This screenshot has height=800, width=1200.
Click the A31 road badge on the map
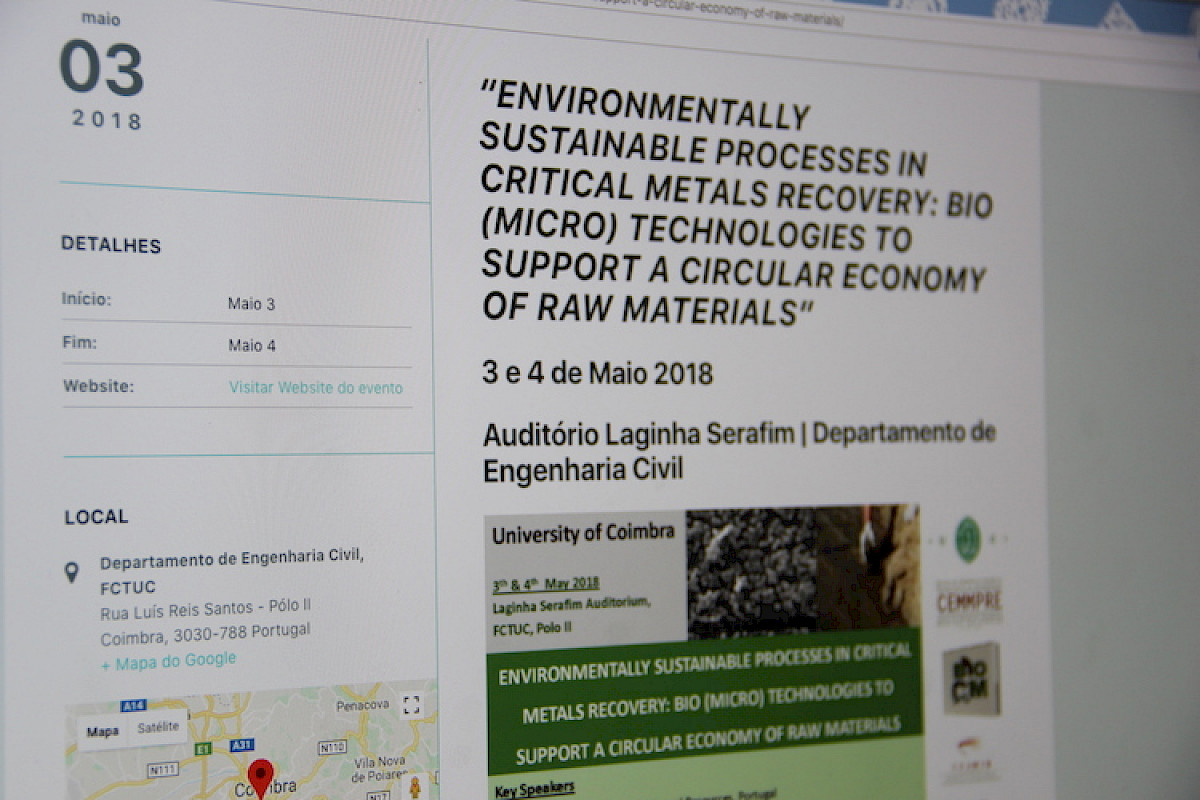[x=242, y=744]
